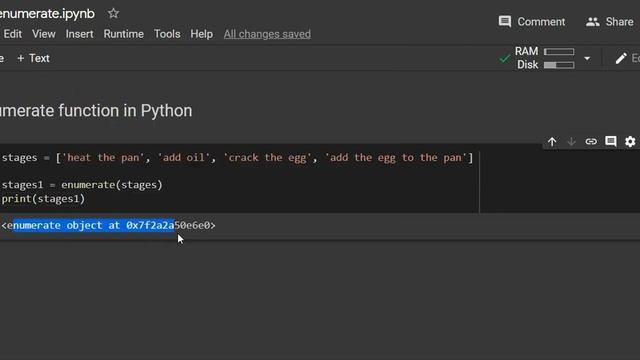Screen dimensions: 640x360
Task: Star the enumerate.ipynb notebook
Action: click(113, 13)
